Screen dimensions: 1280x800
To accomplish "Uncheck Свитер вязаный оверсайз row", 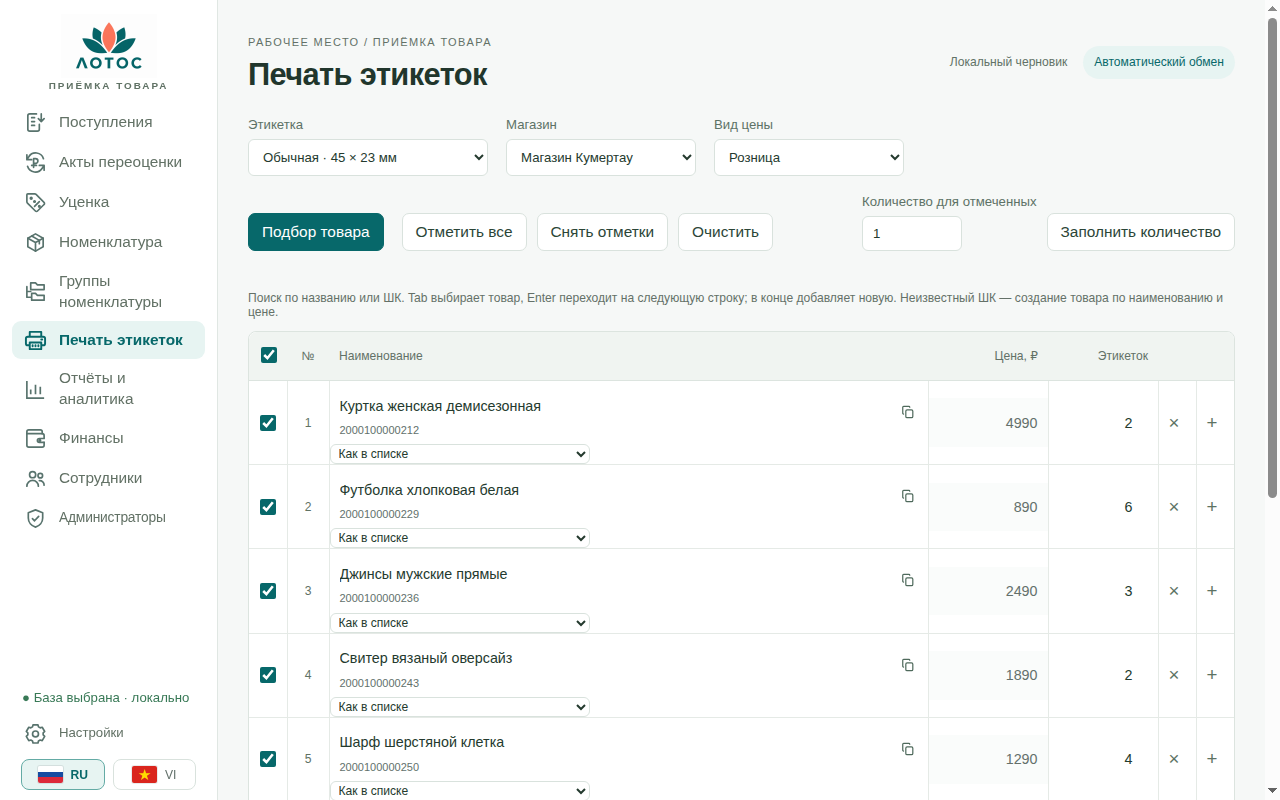I will click(x=268, y=675).
